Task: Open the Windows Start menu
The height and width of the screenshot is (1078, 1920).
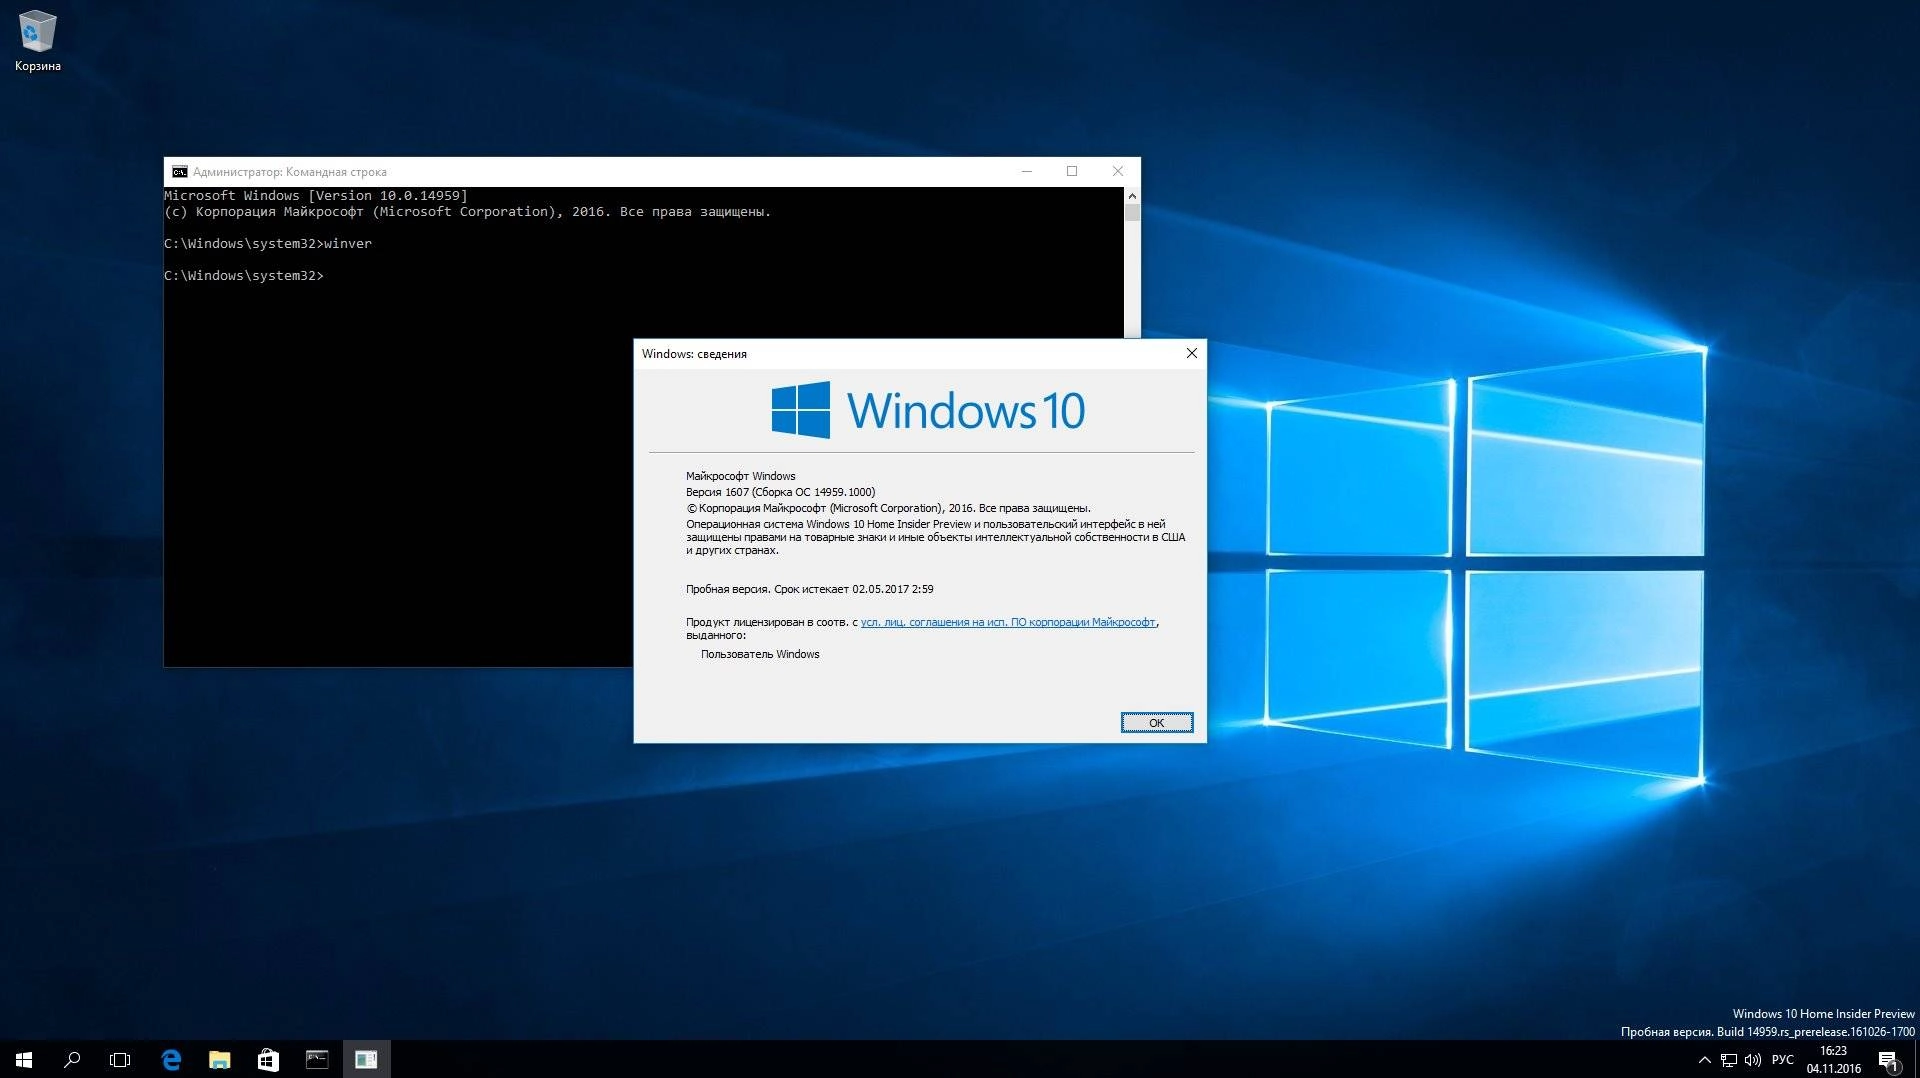Action: tap(24, 1059)
